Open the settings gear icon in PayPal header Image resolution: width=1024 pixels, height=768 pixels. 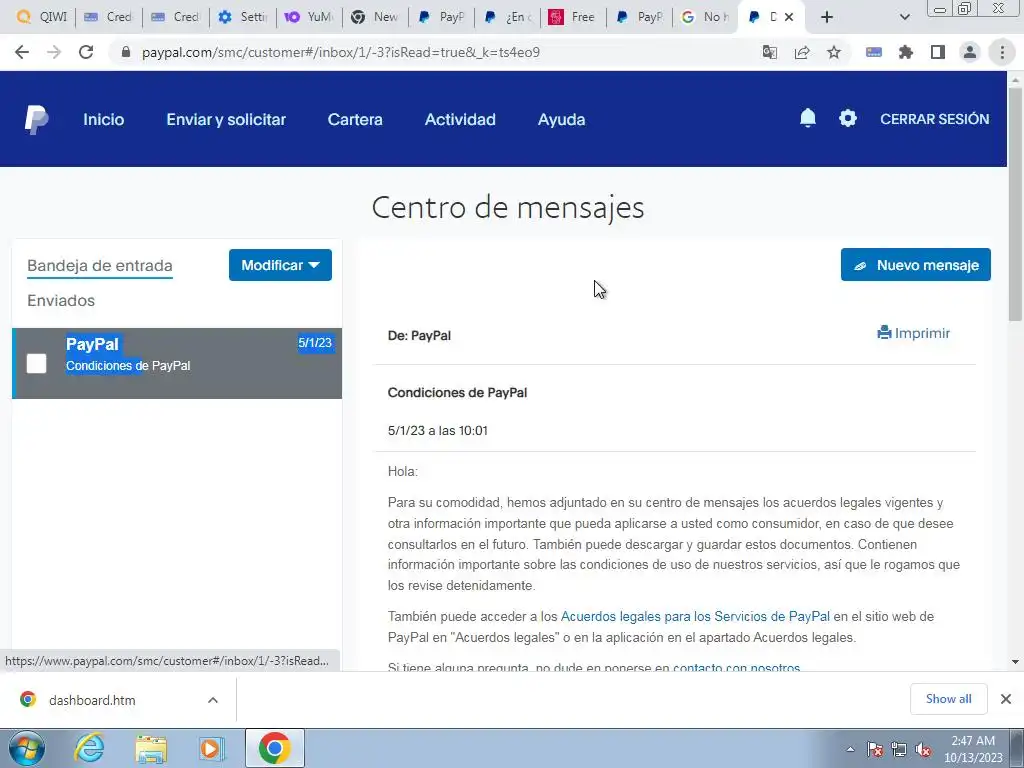[848, 118]
